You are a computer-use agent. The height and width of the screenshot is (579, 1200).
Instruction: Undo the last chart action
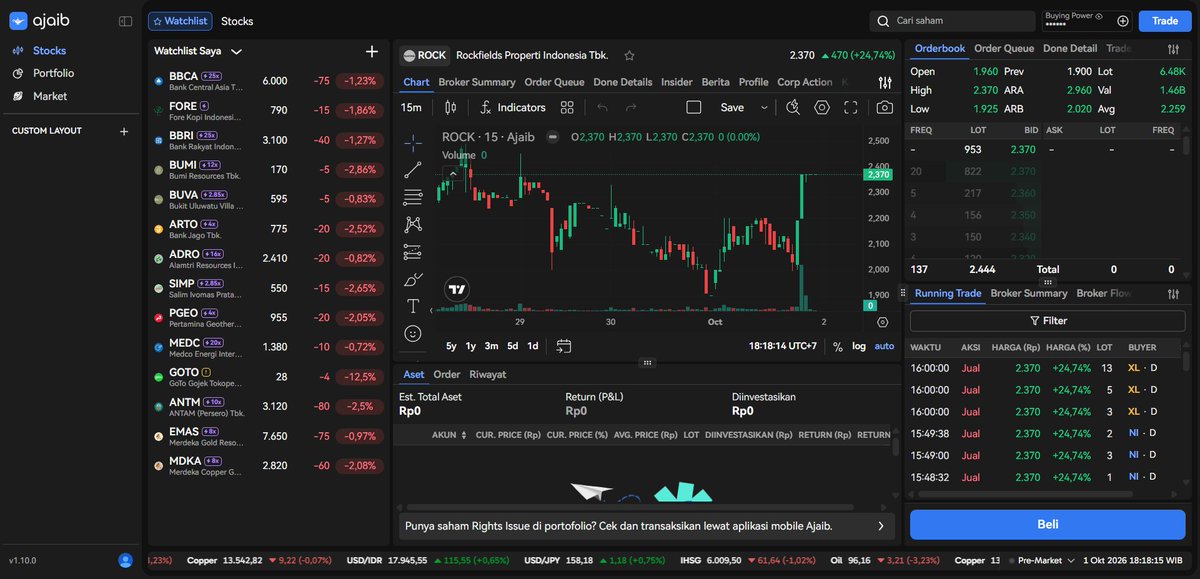point(602,107)
